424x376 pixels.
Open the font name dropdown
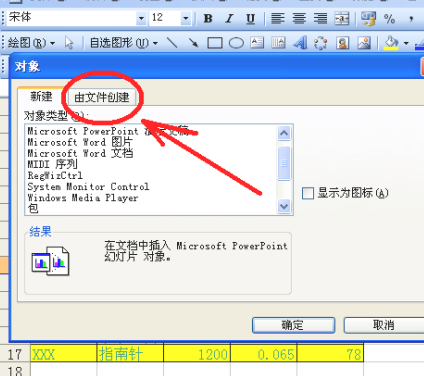tap(141, 18)
